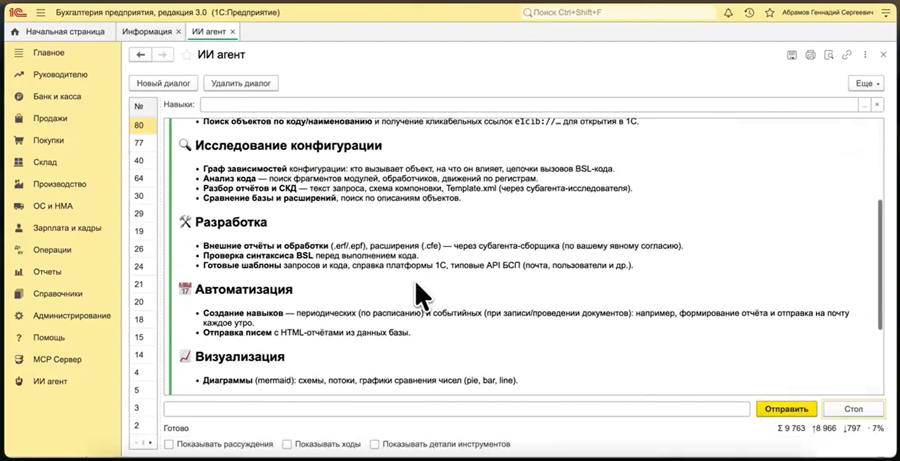
Task: Switch to the ИИ агент tab
Action: pyautogui.click(x=208, y=32)
